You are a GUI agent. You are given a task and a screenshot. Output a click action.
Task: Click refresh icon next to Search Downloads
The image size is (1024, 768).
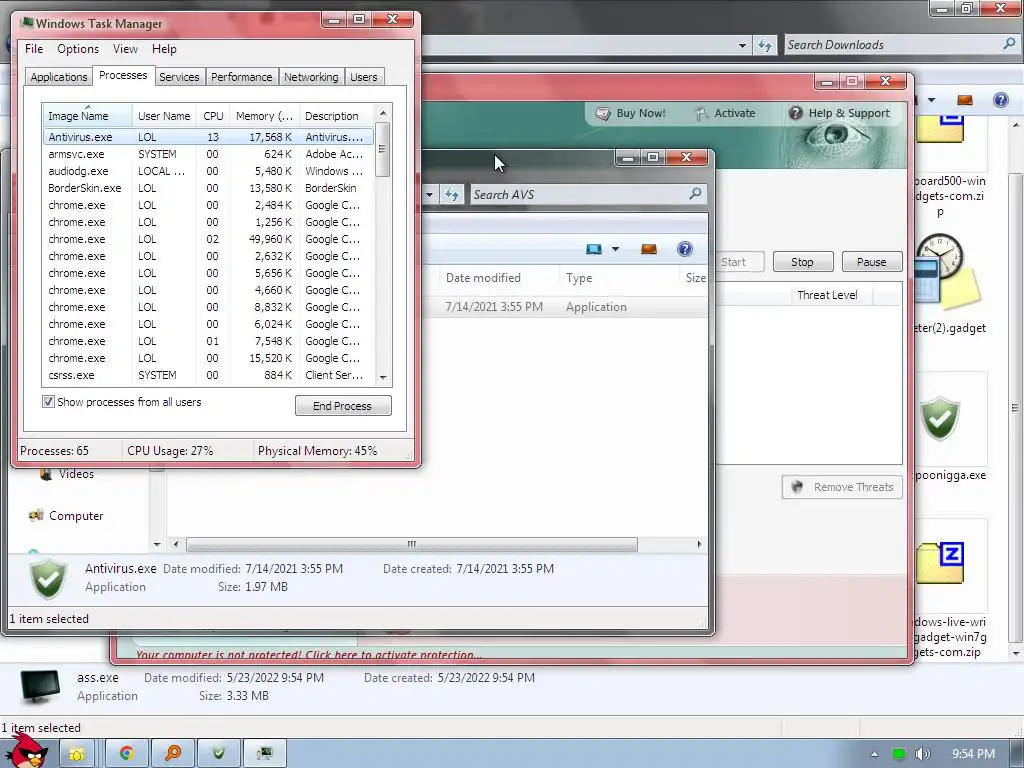pyautogui.click(x=765, y=45)
